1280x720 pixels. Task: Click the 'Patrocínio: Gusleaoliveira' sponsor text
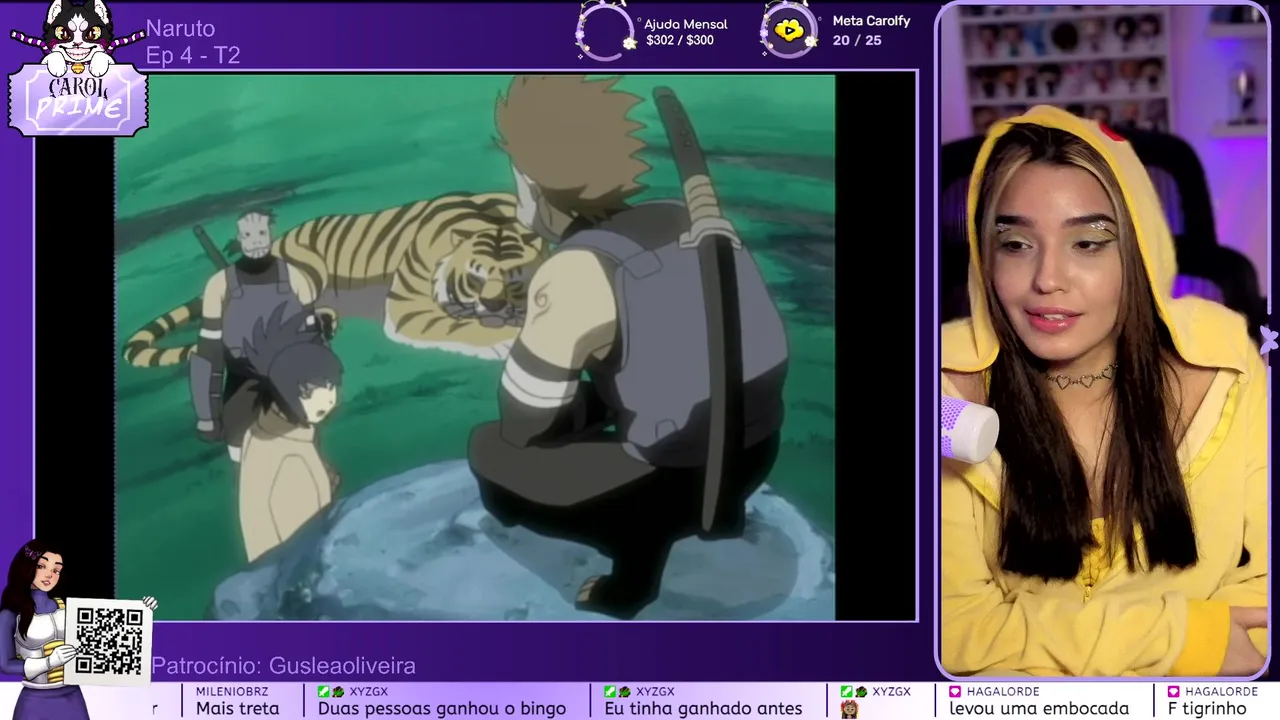point(283,666)
